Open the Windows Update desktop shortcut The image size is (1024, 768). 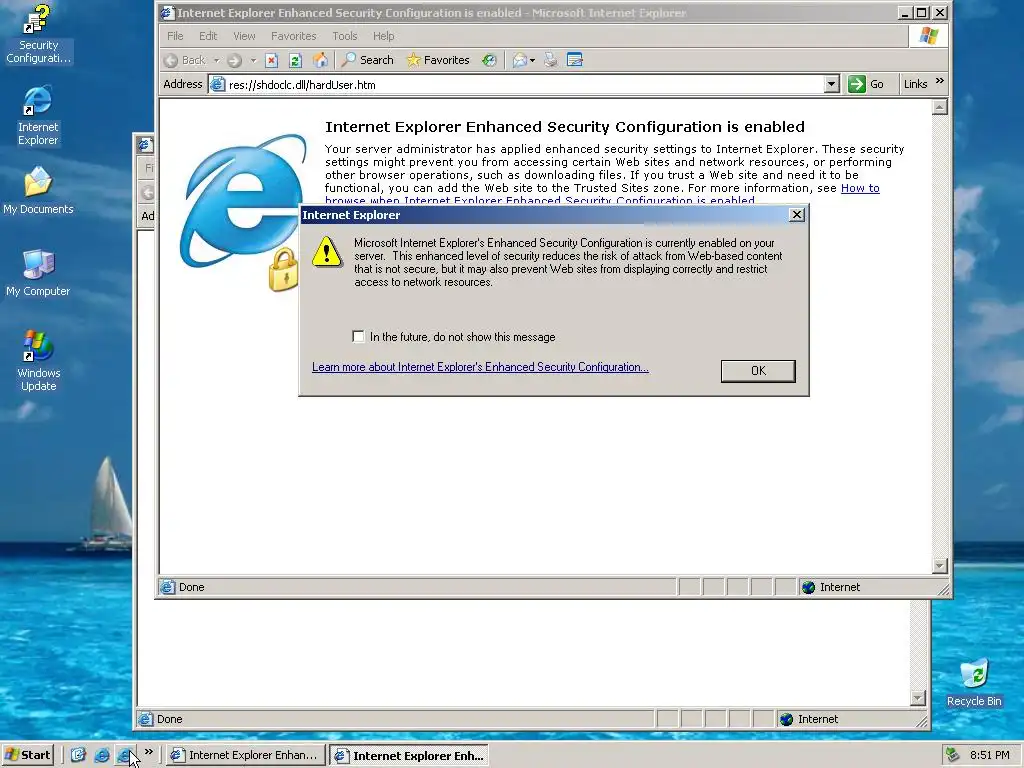[x=38, y=361]
